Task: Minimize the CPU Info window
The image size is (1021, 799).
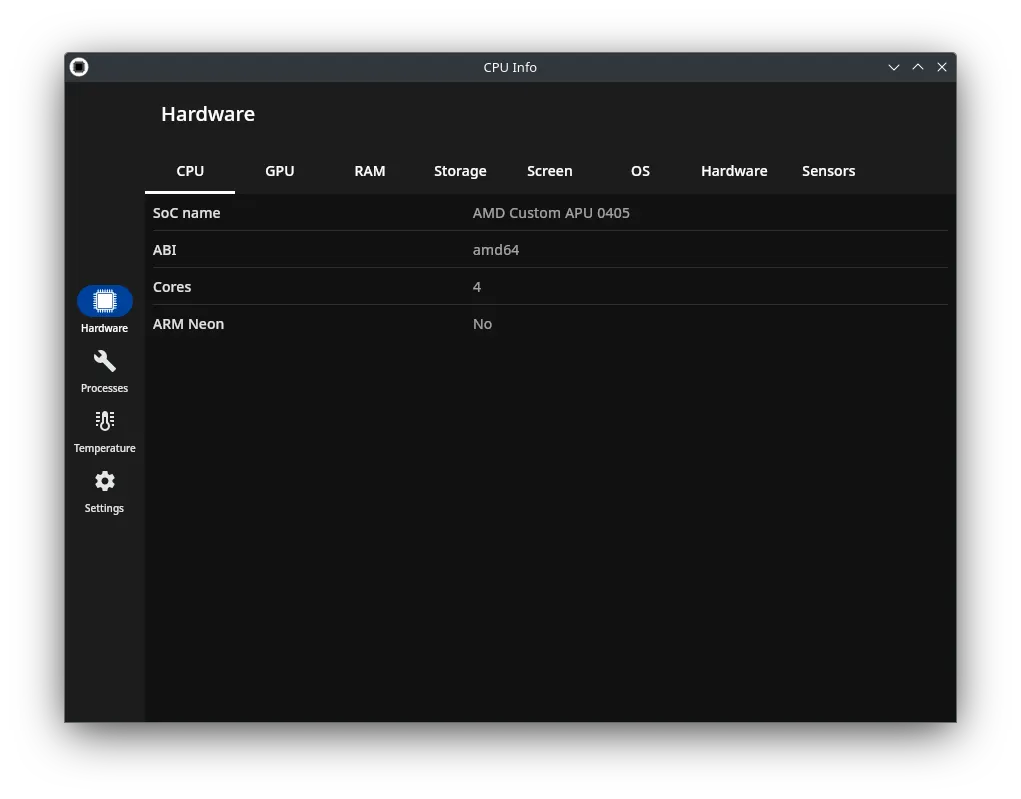Action: pyautogui.click(x=894, y=67)
